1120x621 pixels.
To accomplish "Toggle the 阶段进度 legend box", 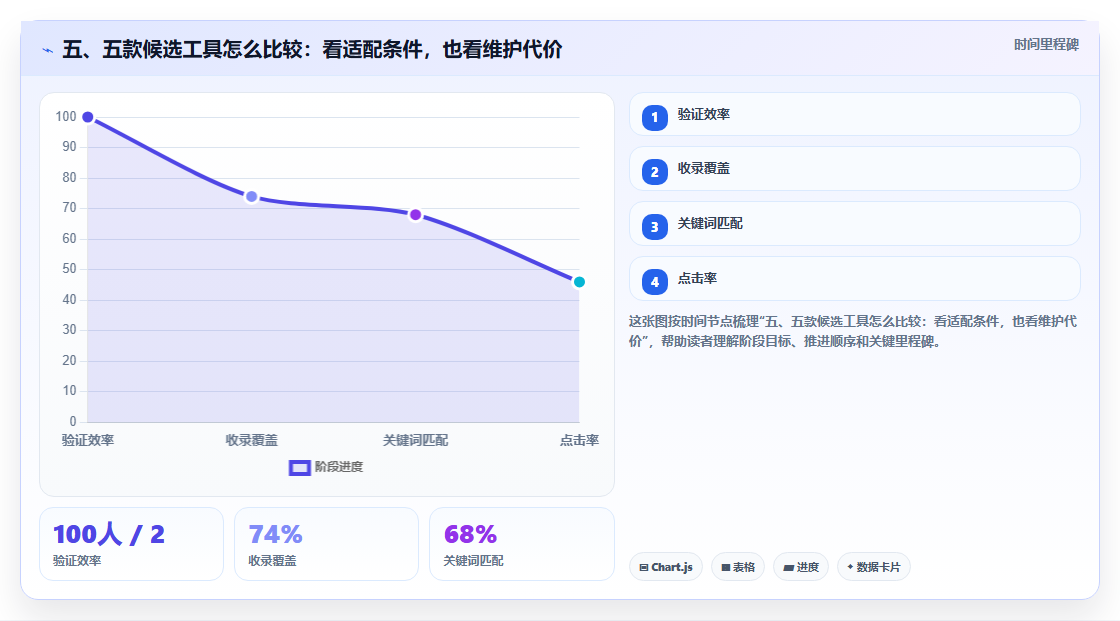I will [299, 467].
